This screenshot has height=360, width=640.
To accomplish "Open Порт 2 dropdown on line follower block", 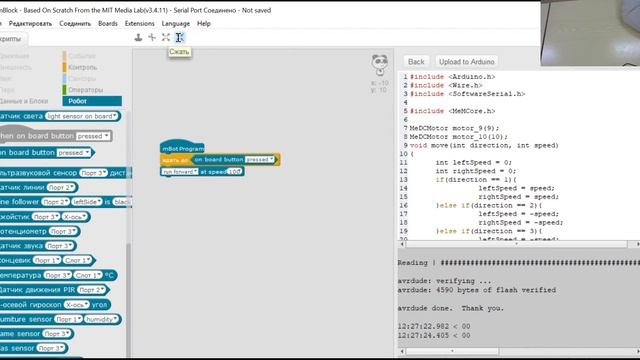I will [x=56, y=202].
